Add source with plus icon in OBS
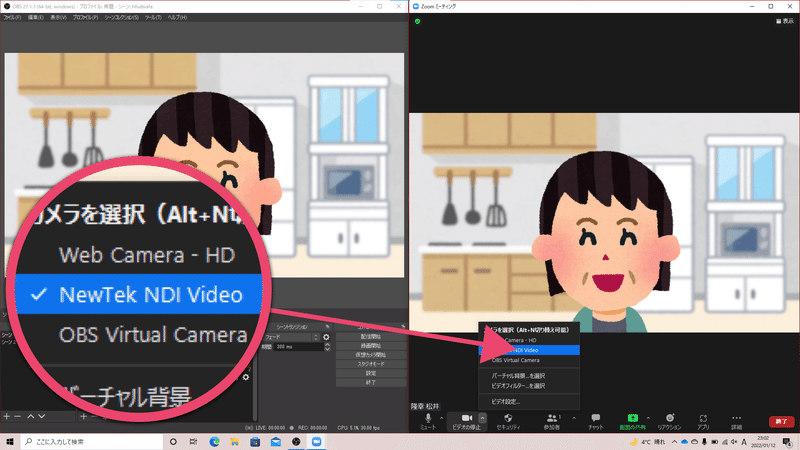This screenshot has height=450, width=800. [x=84, y=417]
